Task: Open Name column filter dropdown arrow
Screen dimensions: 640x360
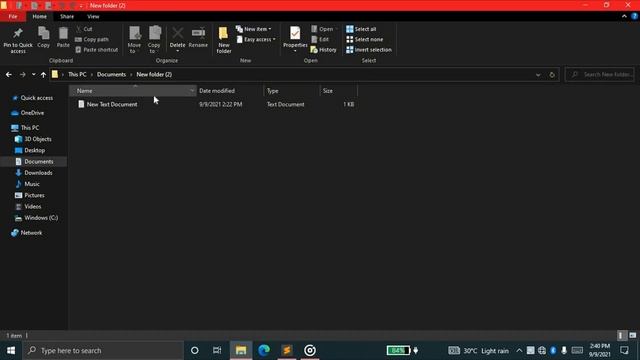Action: [192, 91]
